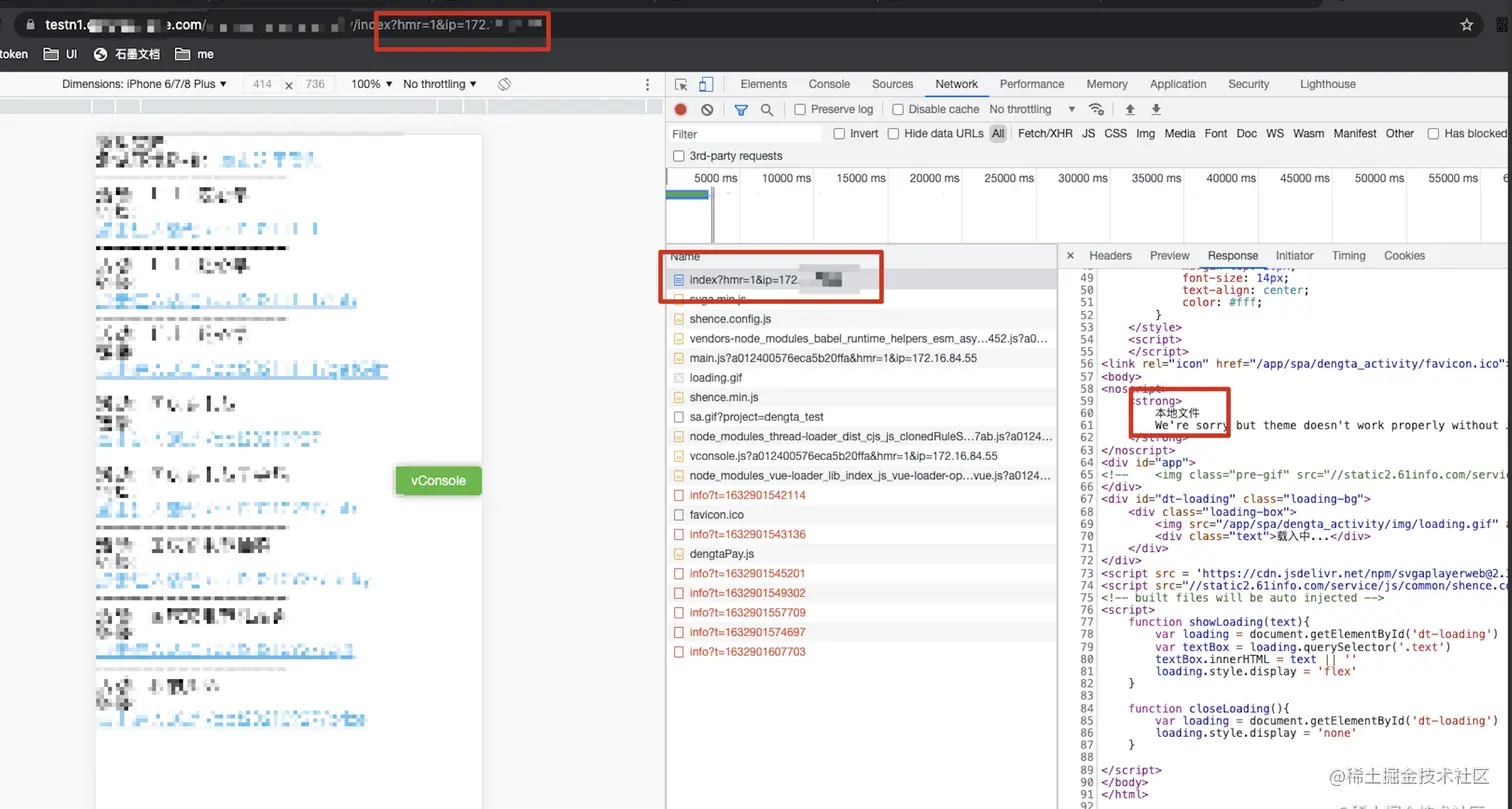Enable Hide data URLs checkbox
Image resolution: width=1512 pixels, height=809 pixels.
[894, 134]
